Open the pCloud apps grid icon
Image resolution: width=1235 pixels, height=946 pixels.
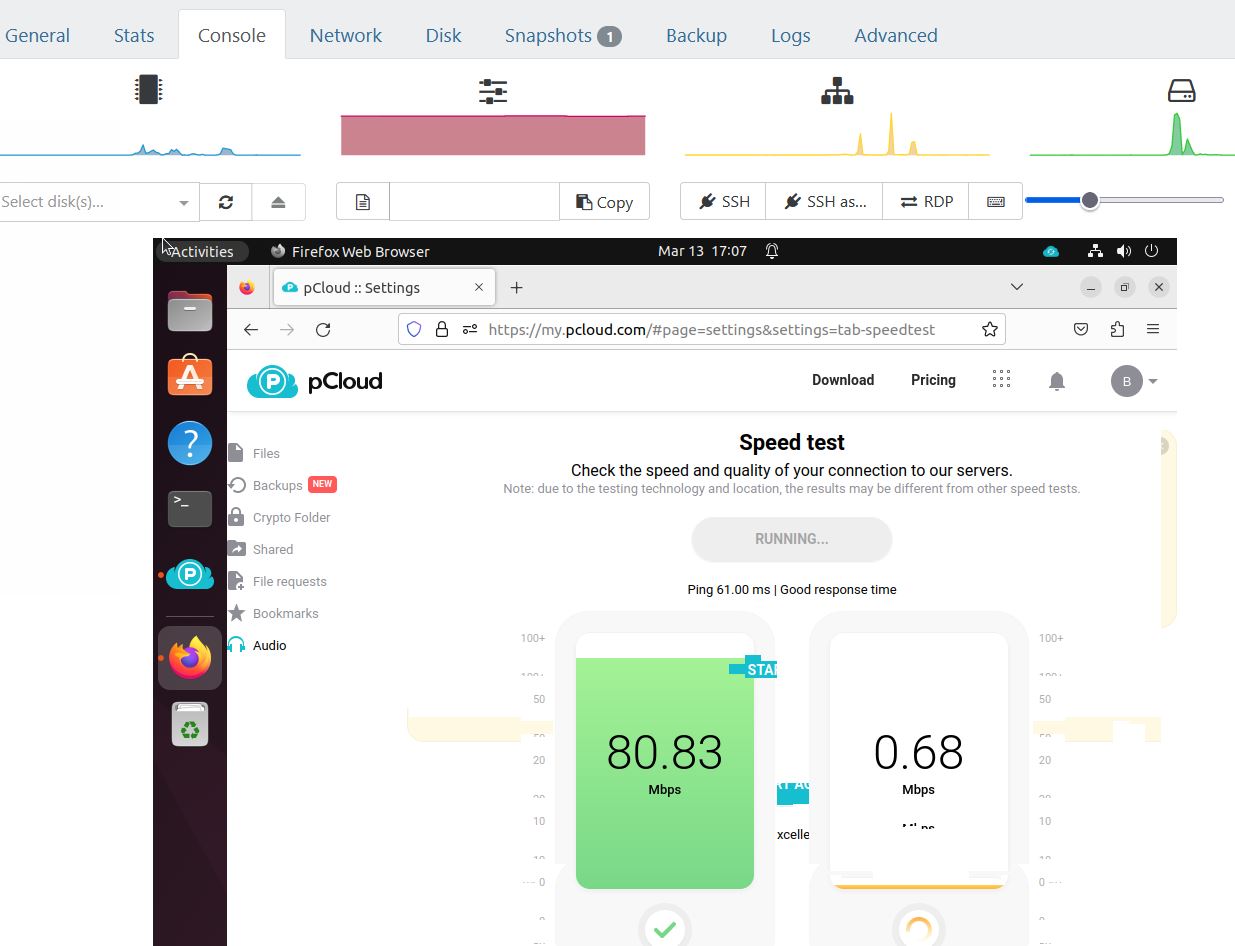tap(1001, 379)
